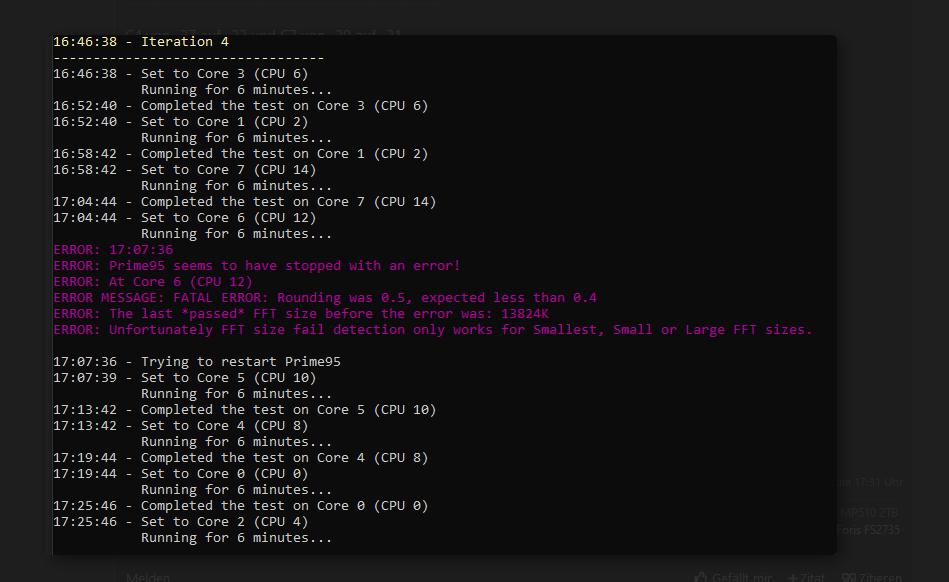Click the 'Set to Core 3 (CPU 6)' line
Screen dimensions: 949x582
click(x=180, y=74)
